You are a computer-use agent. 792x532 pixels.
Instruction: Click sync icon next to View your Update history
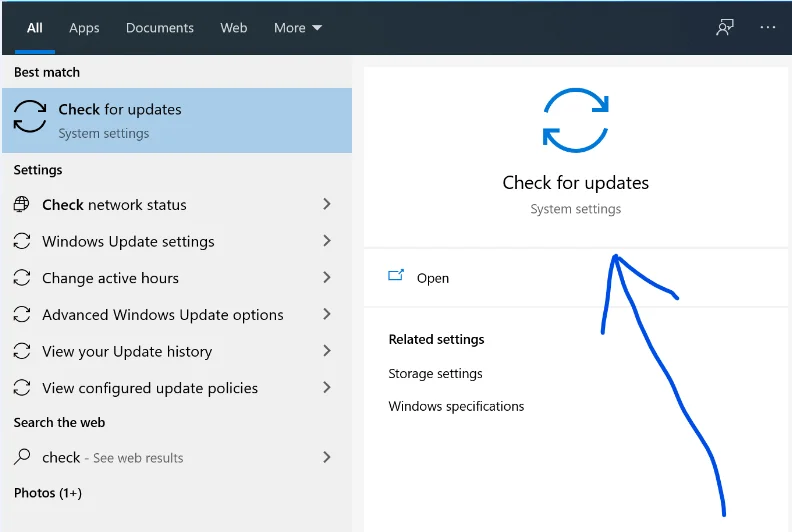tap(22, 351)
